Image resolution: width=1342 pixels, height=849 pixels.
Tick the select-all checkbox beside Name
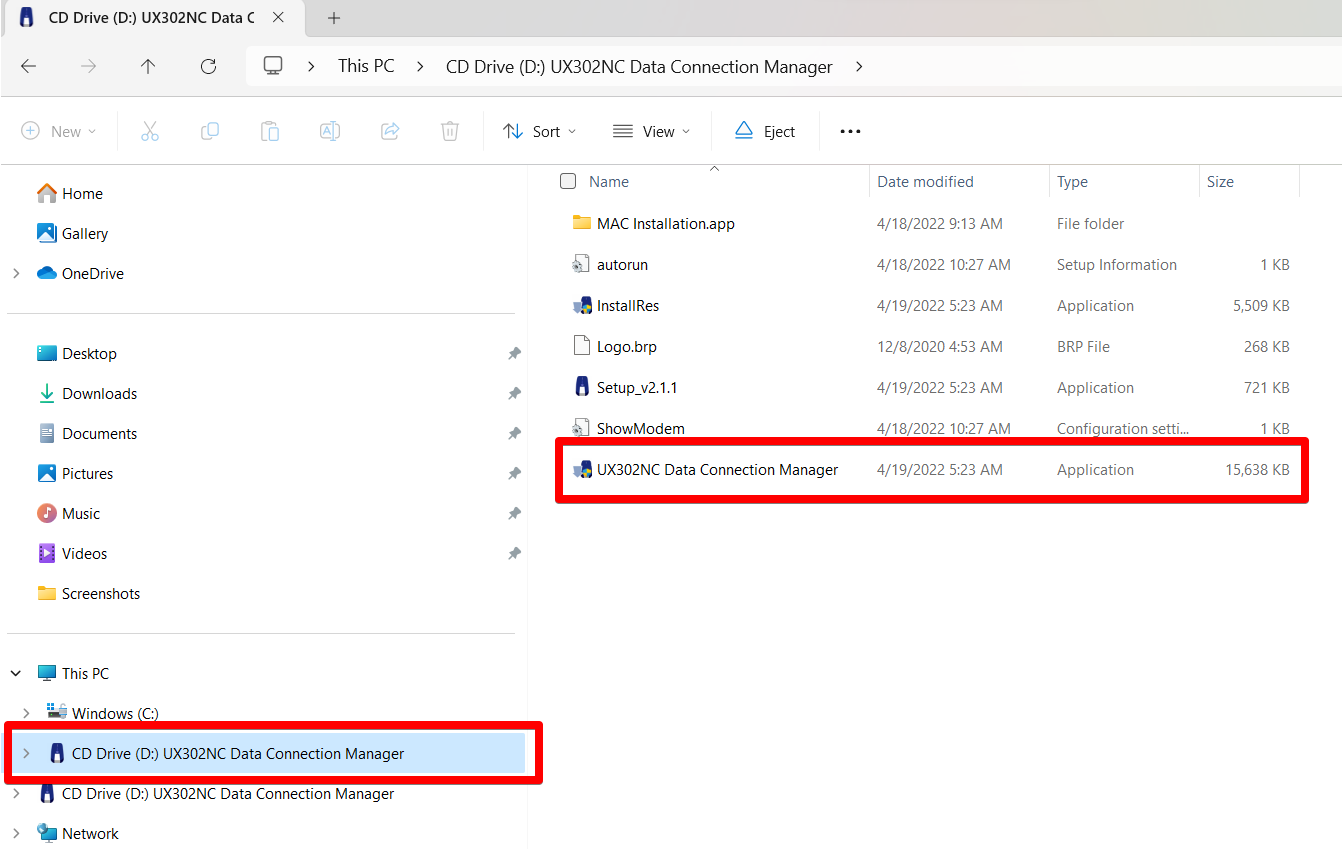pos(568,181)
